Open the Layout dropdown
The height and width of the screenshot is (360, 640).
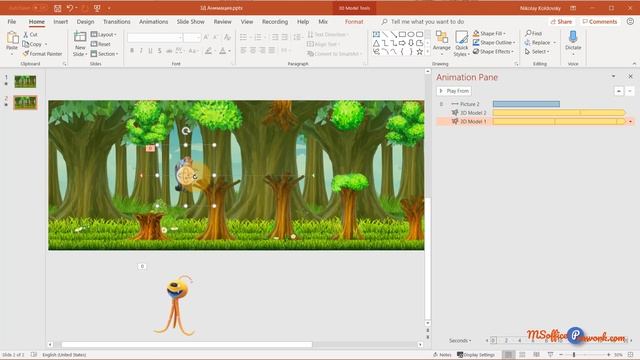104,35
